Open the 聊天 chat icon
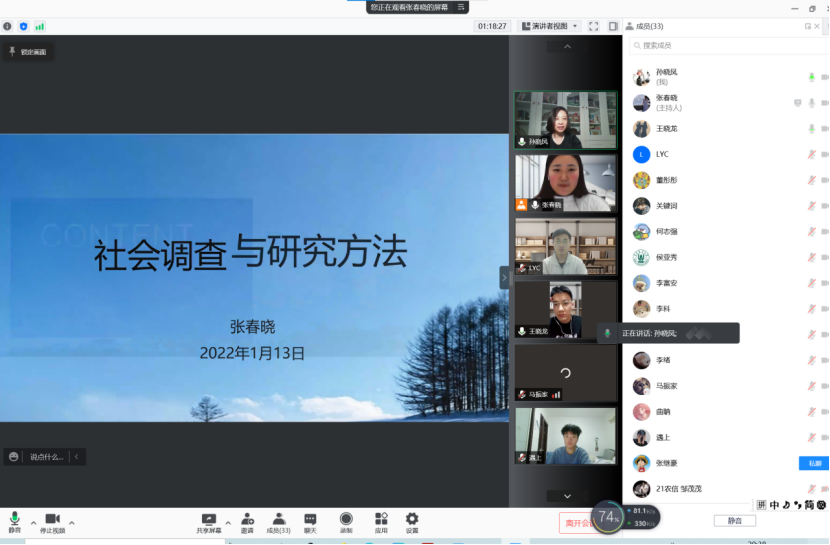This screenshot has width=830, height=545. (310, 520)
